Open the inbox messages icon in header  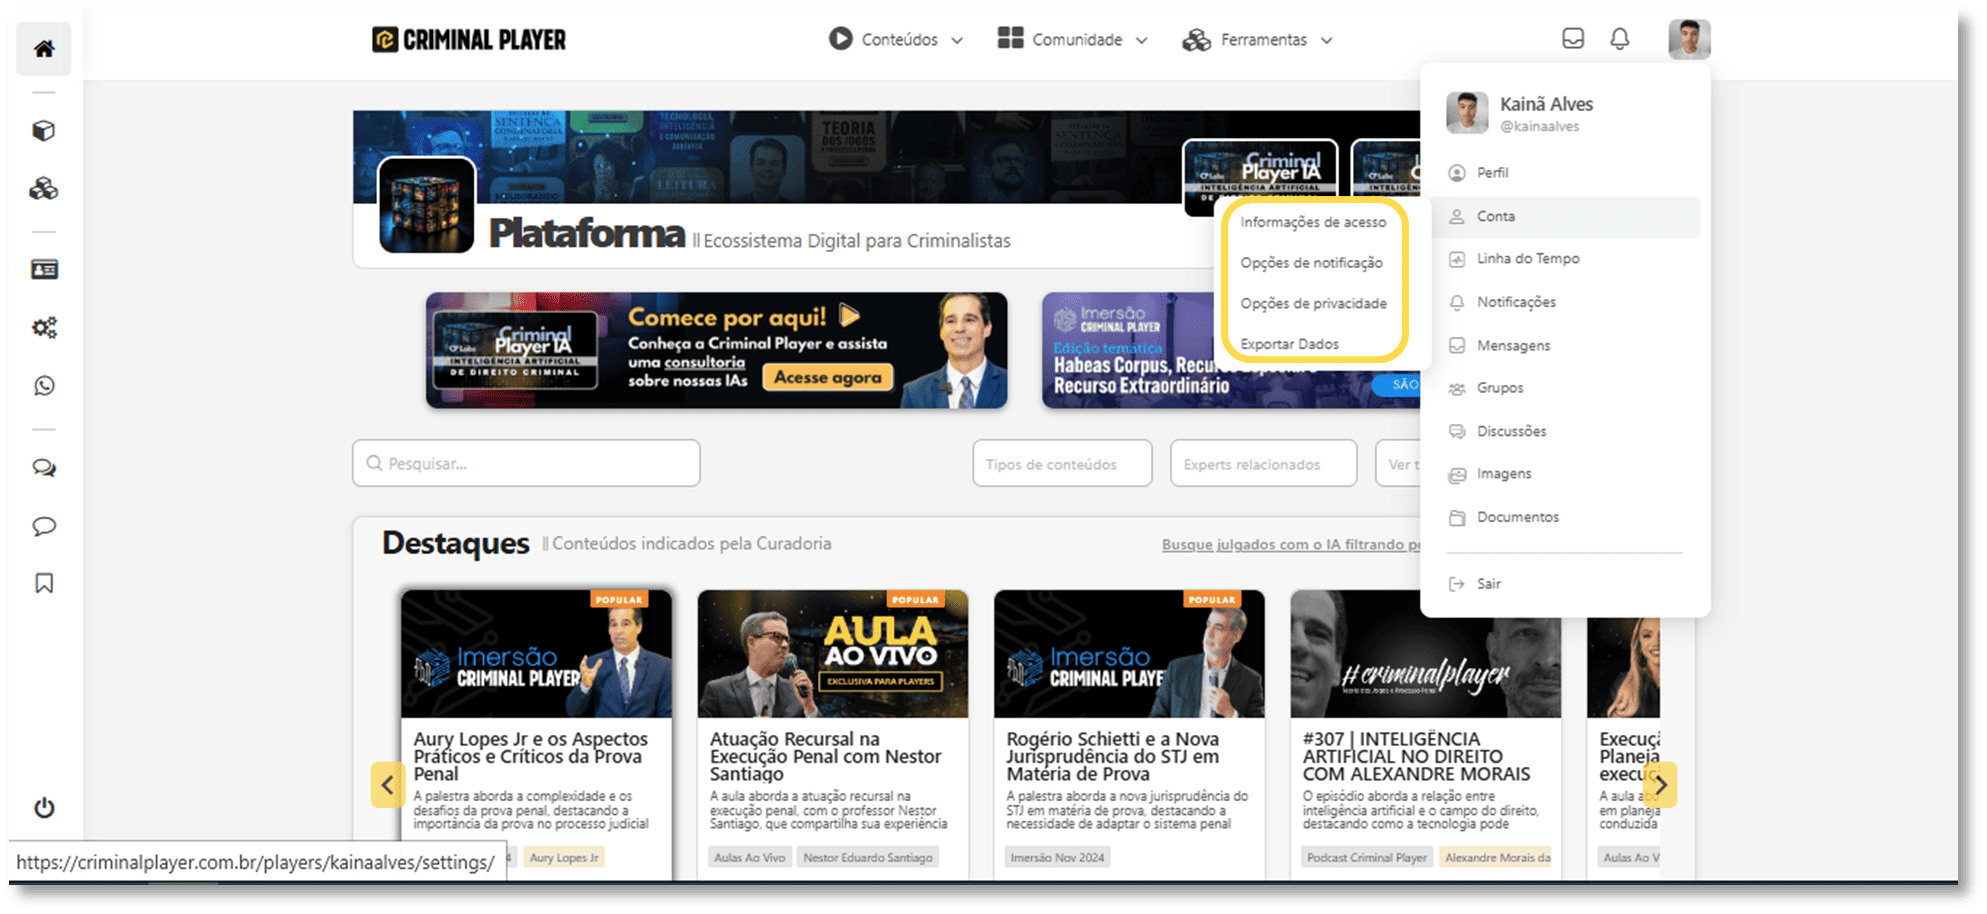[1573, 39]
